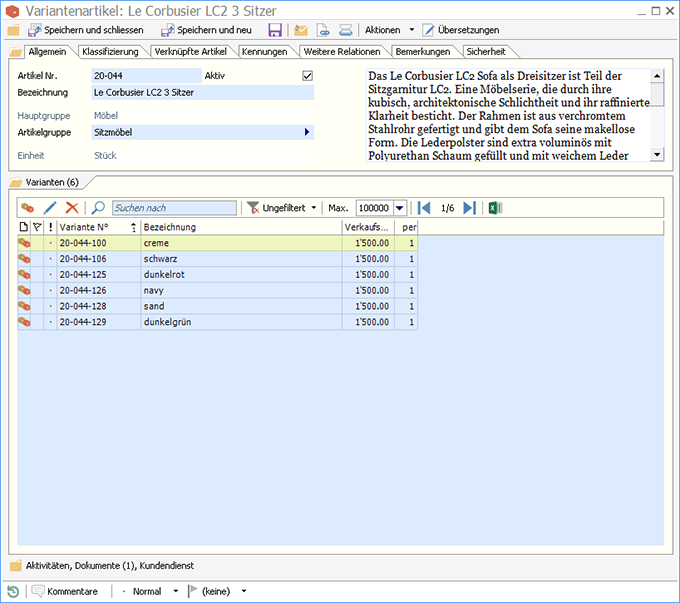Switch to the Klassifizierung tab

click(110, 52)
